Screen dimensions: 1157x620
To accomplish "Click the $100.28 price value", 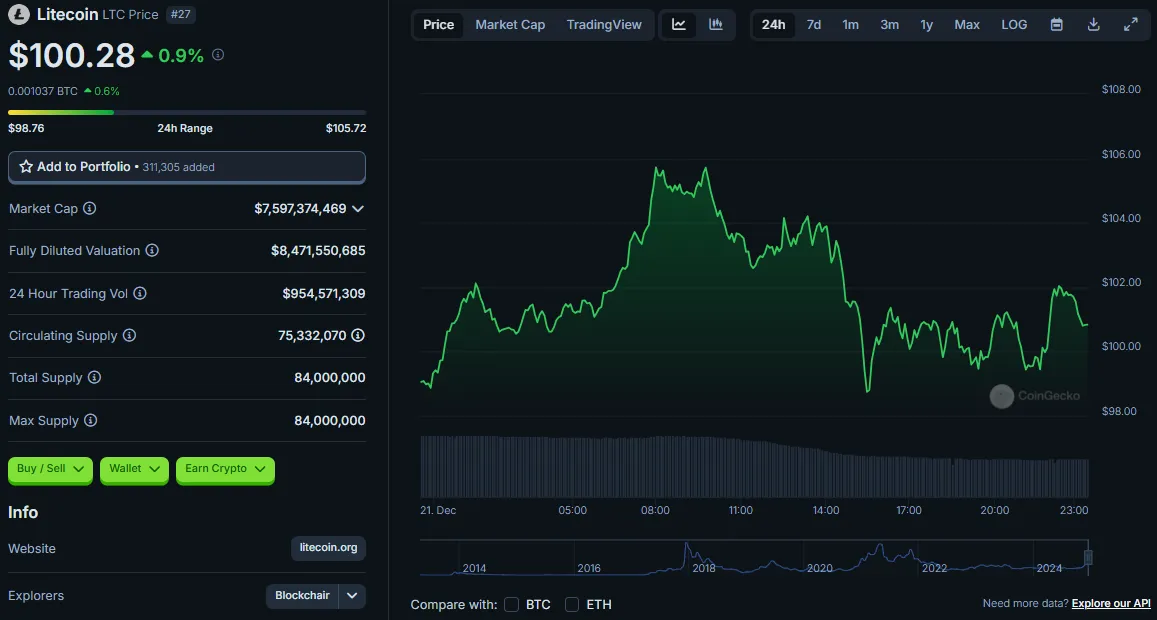I will pos(72,55).
